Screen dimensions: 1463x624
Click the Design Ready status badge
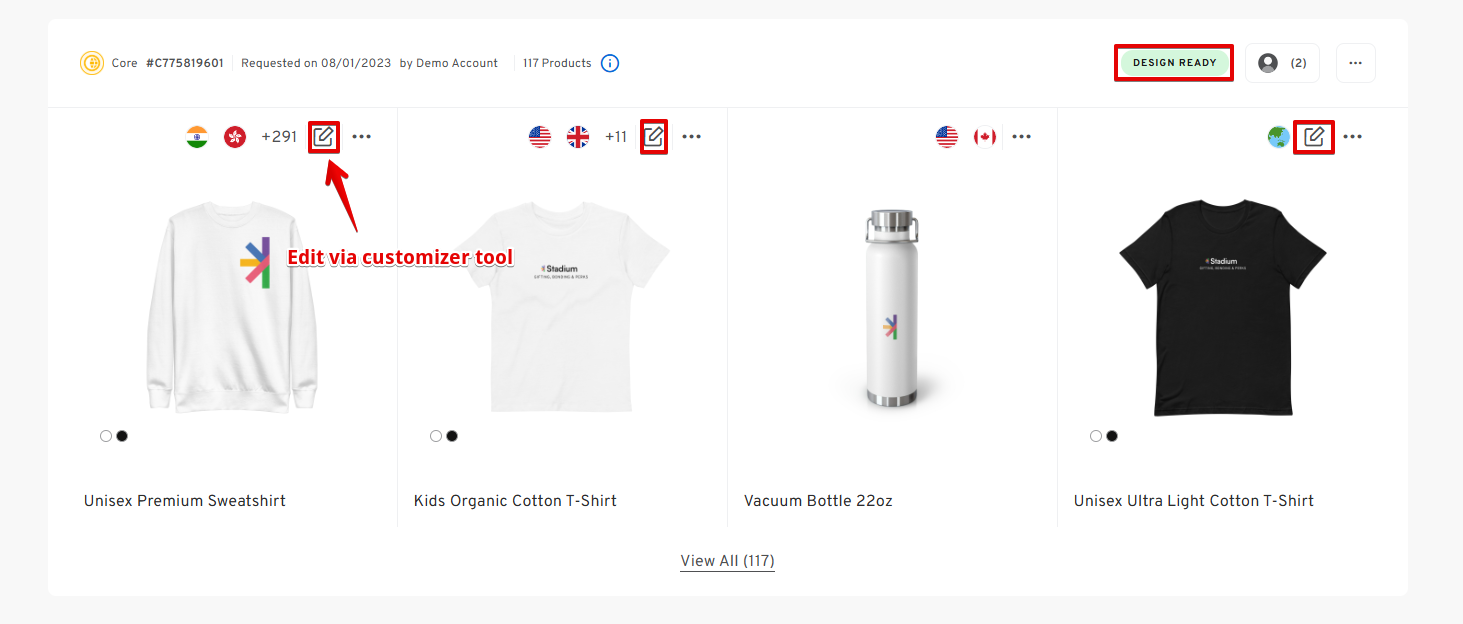pyautogui.click(x=1174, y=63)
